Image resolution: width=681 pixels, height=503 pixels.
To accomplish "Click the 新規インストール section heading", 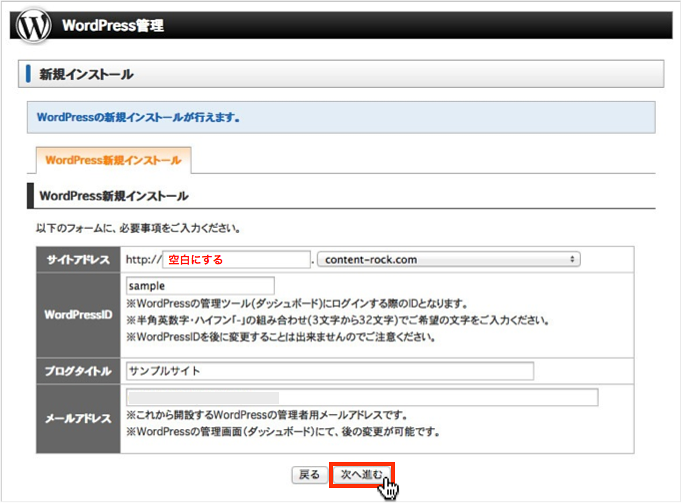I will pyautogui.click(x=86, y=74).
